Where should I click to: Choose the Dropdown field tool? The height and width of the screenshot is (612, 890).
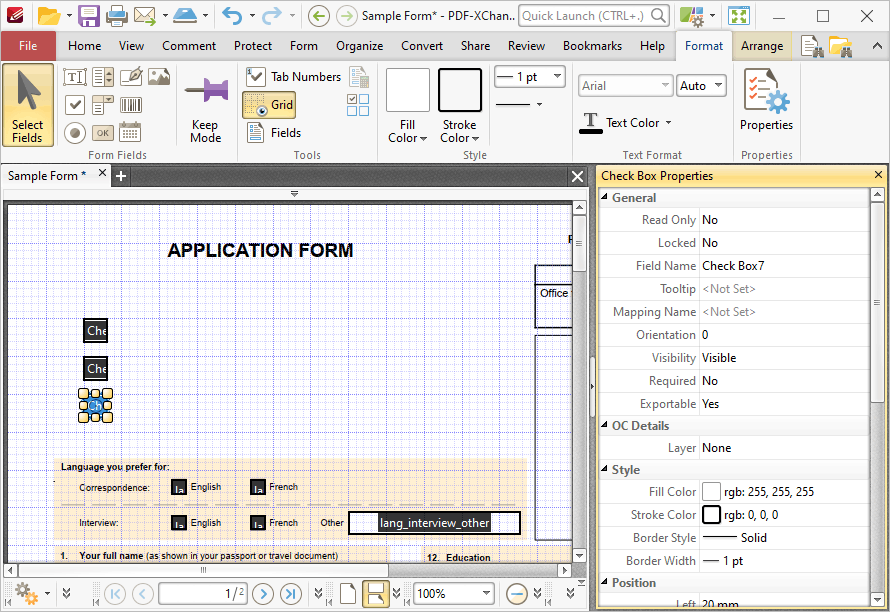point(103,105)
